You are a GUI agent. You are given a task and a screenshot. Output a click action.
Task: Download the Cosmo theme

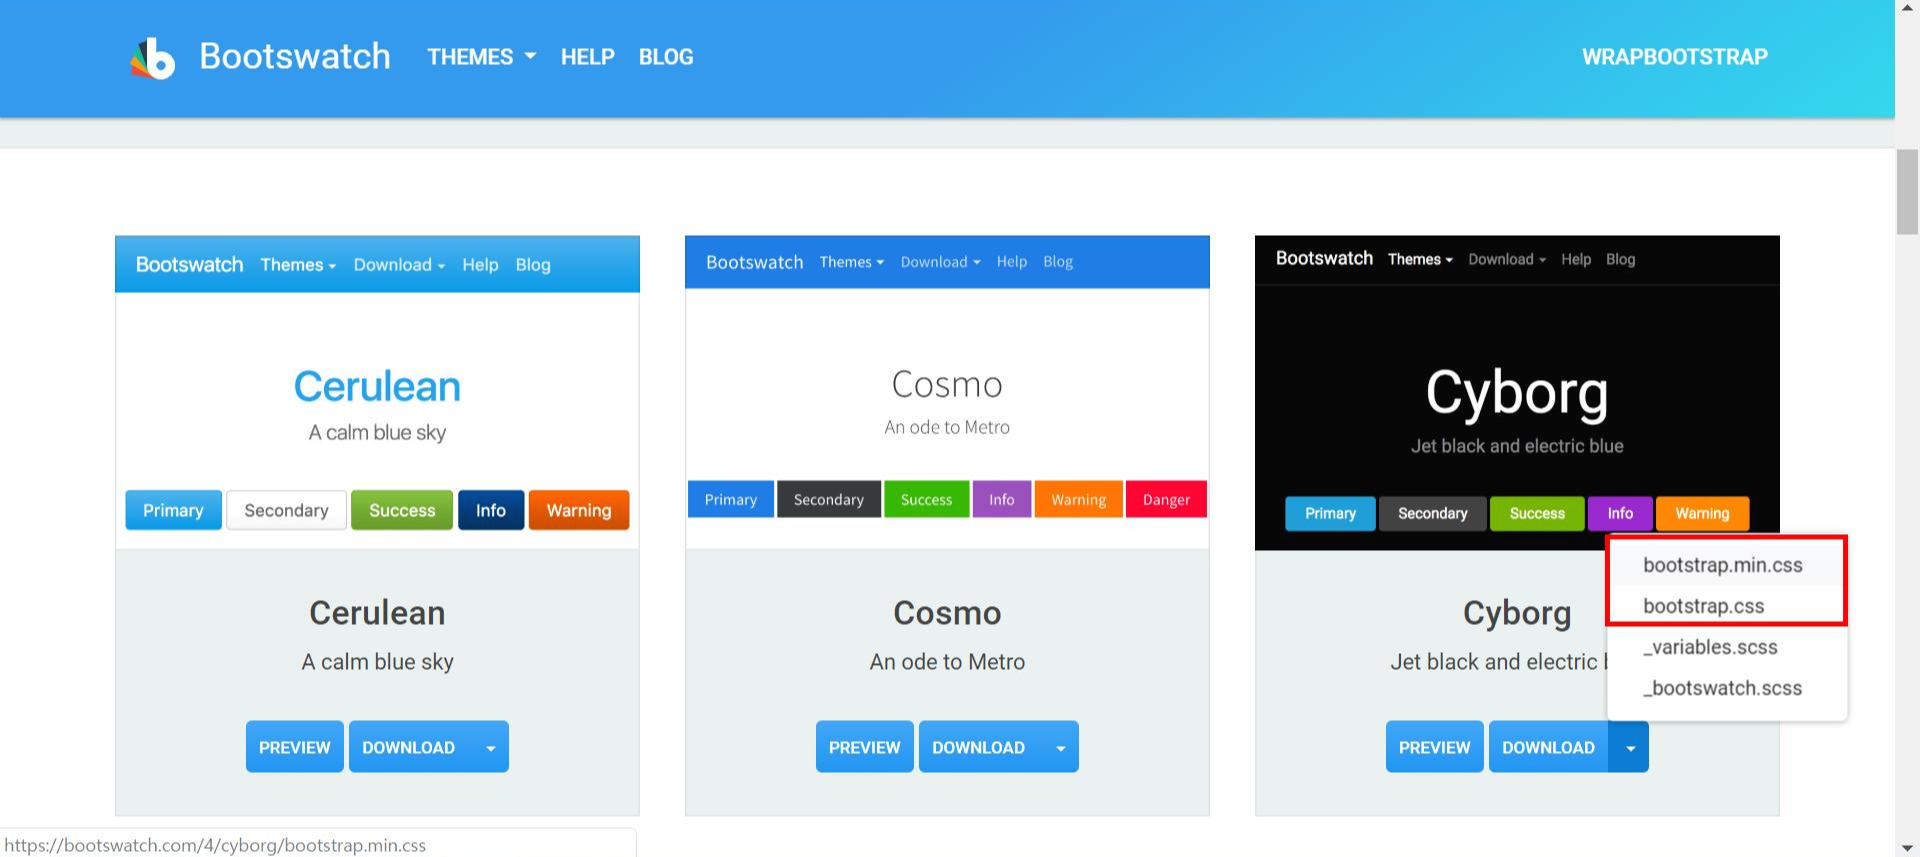coord(978,747)
